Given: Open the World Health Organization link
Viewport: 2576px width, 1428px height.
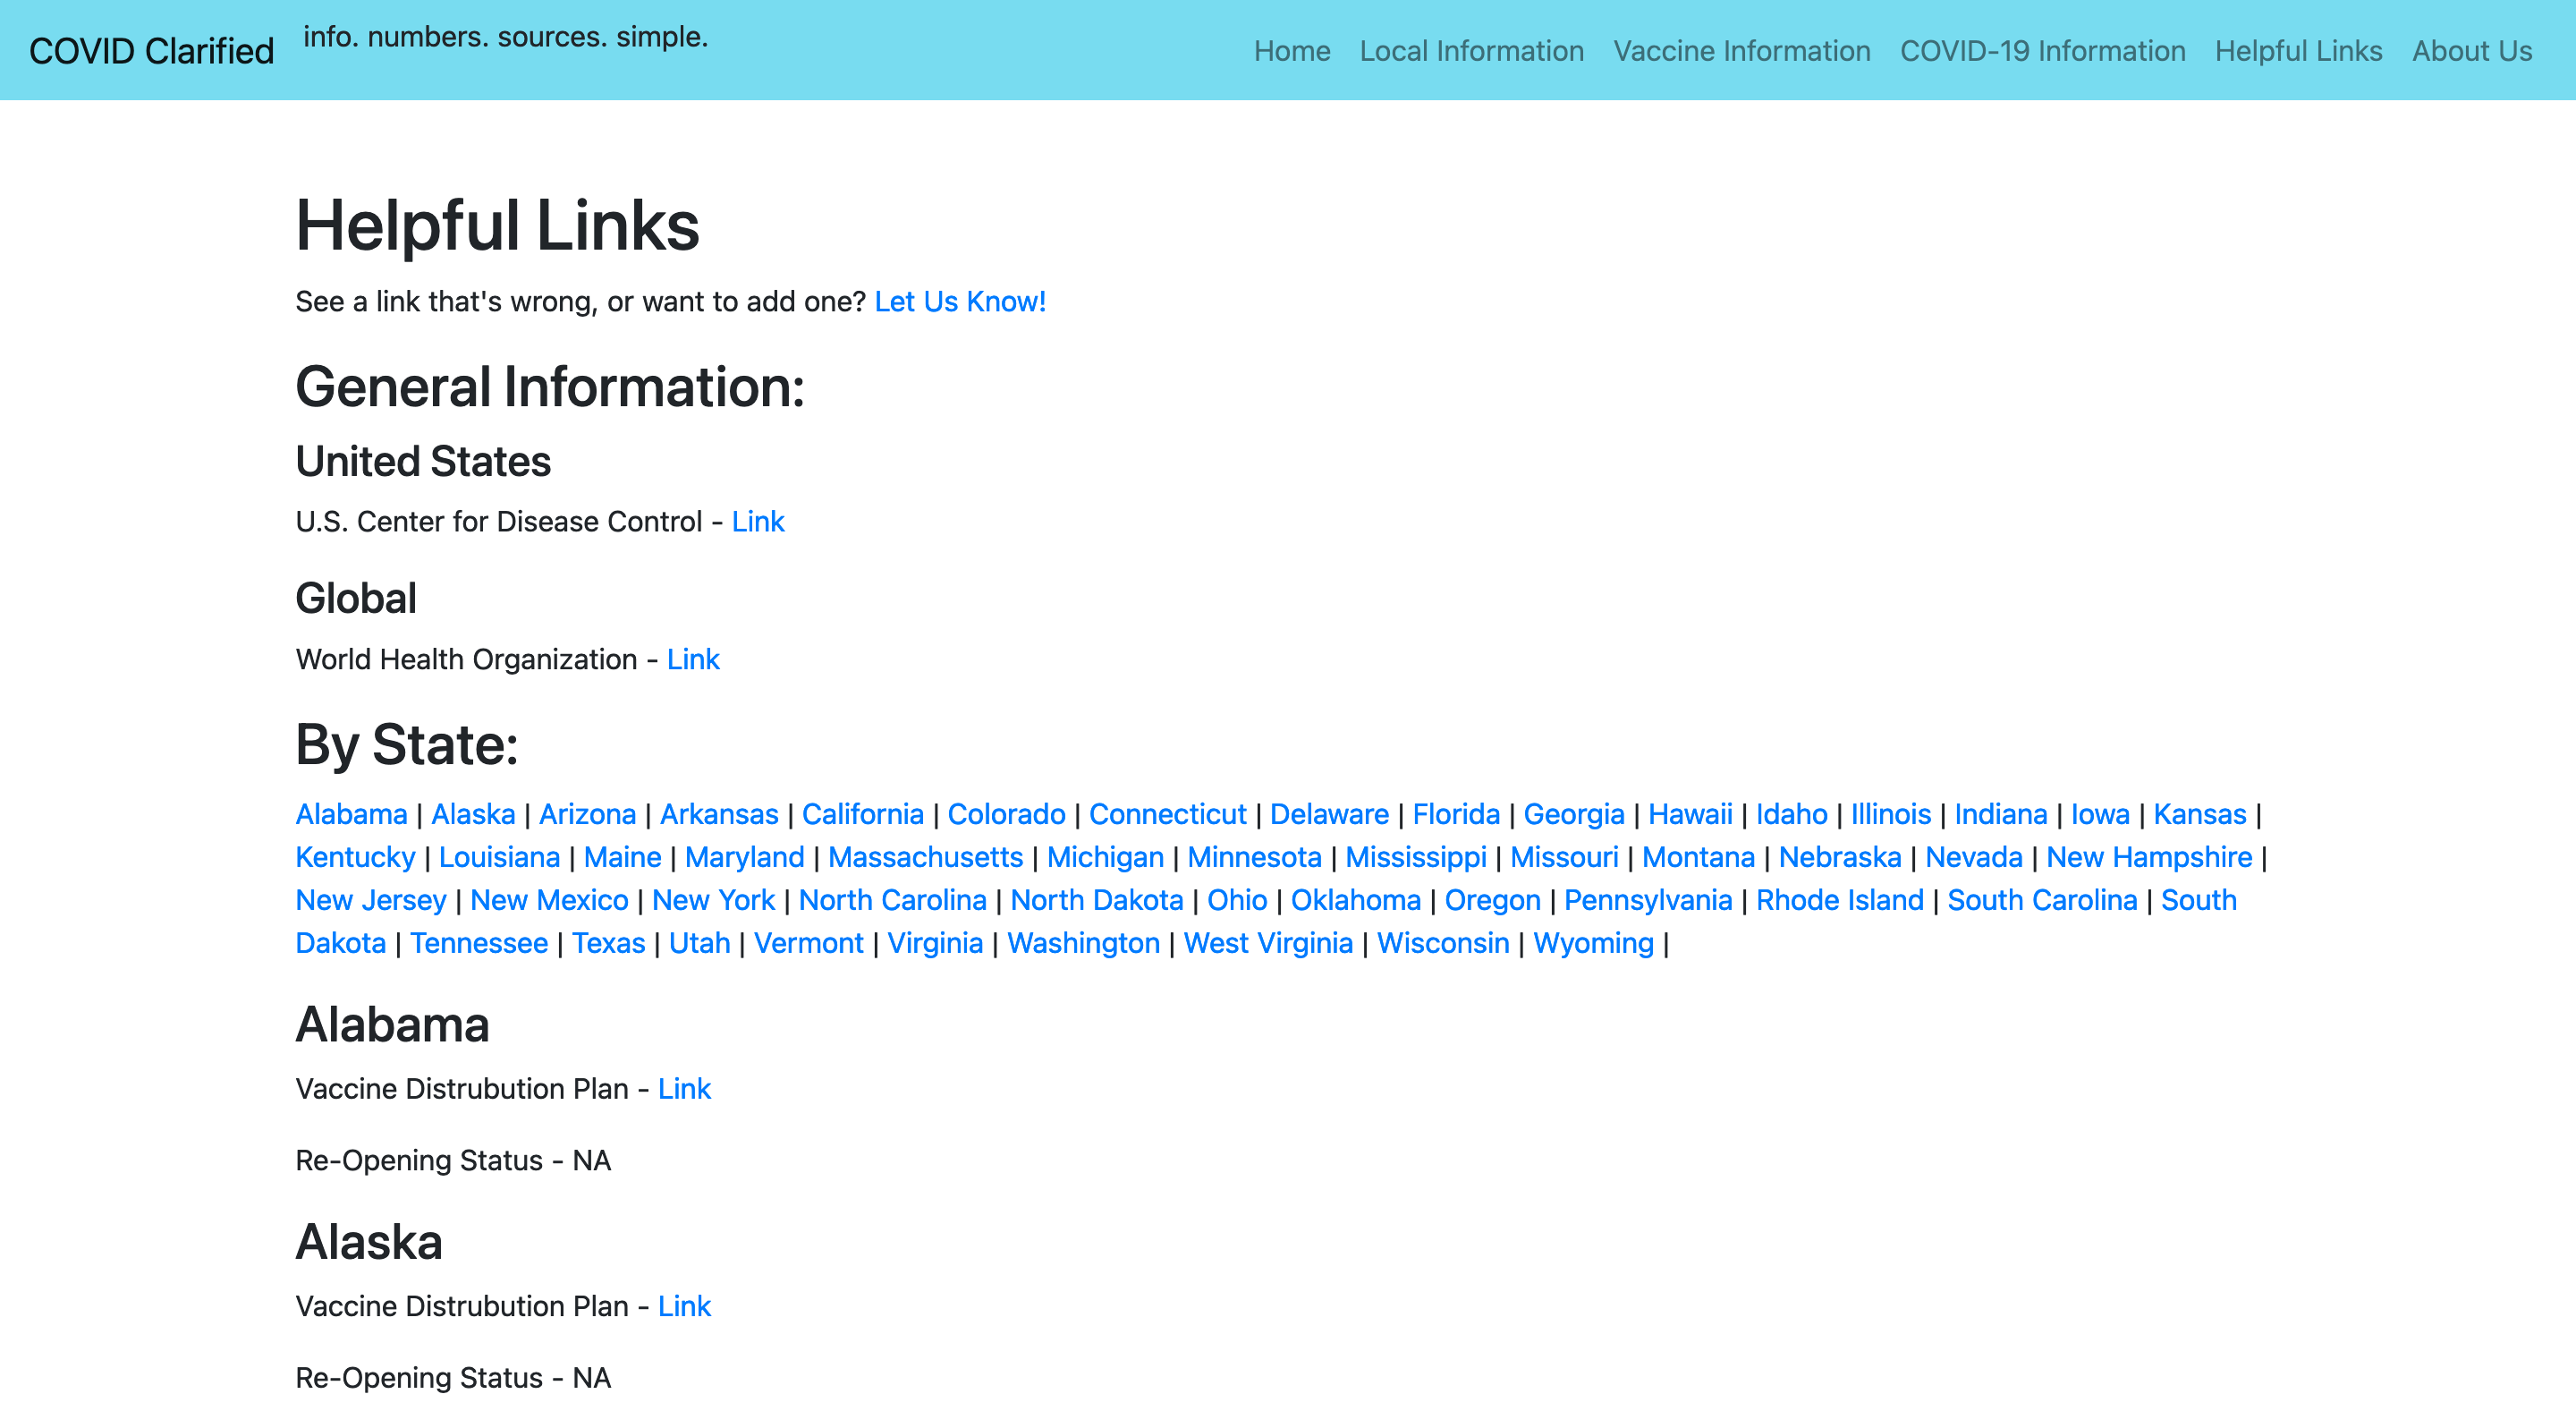Looking at the screenshot, I should [x=692, y=659].
